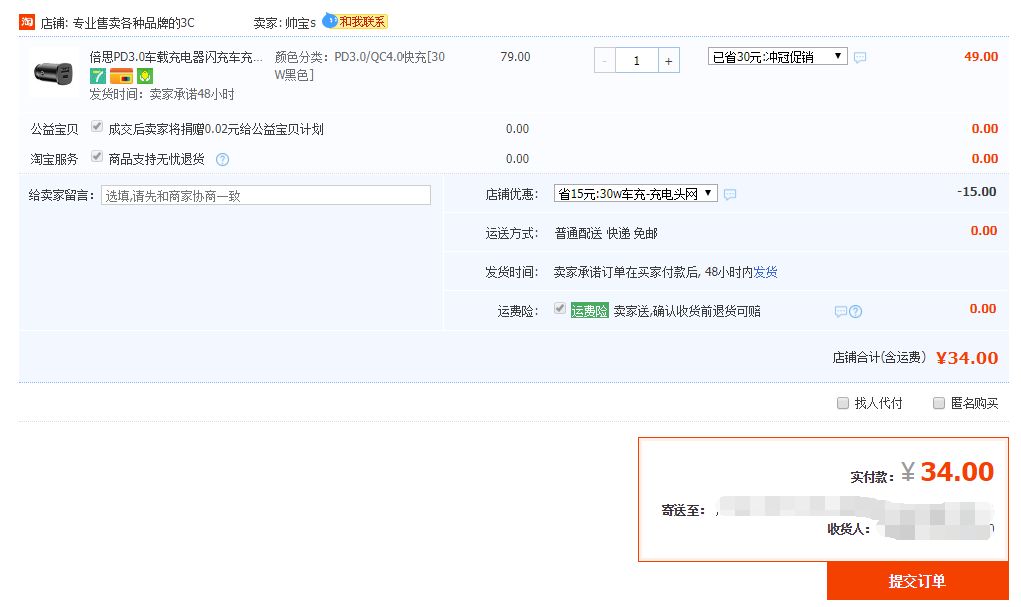Screen dimensions: 1021x607
Task: Click message icon beside 冲冠促销 dropdown
Action: (x=860, y=57)
